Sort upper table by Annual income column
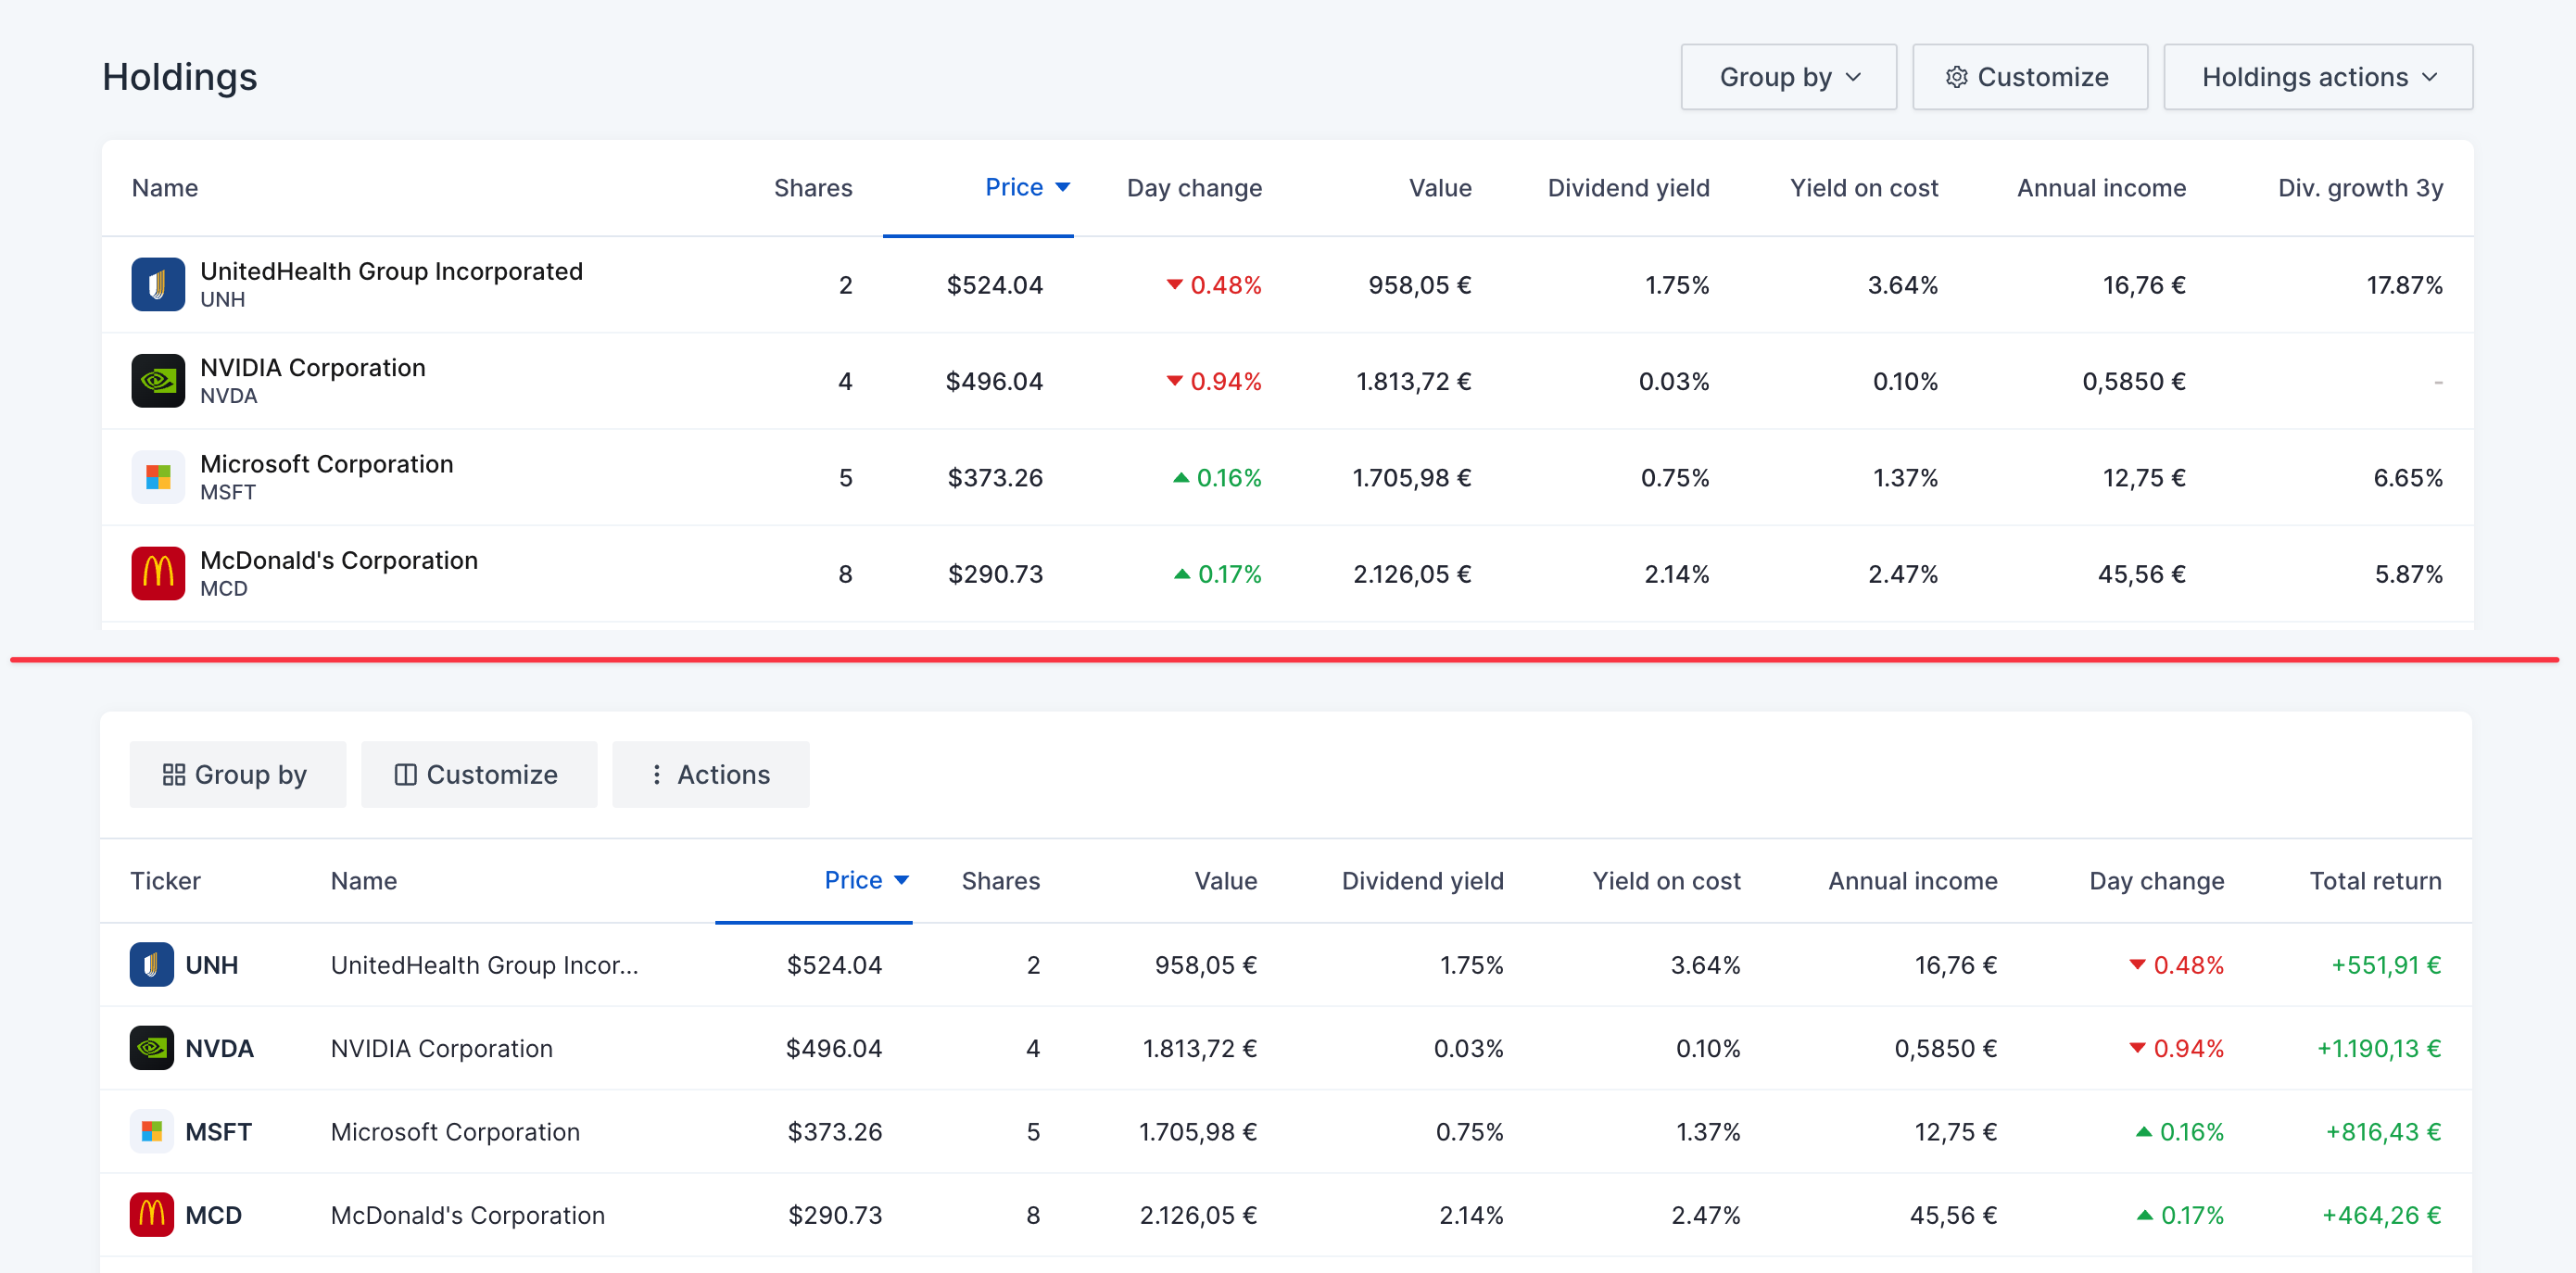Viewport: 2576px width, 1273px height. point(2101,188)
